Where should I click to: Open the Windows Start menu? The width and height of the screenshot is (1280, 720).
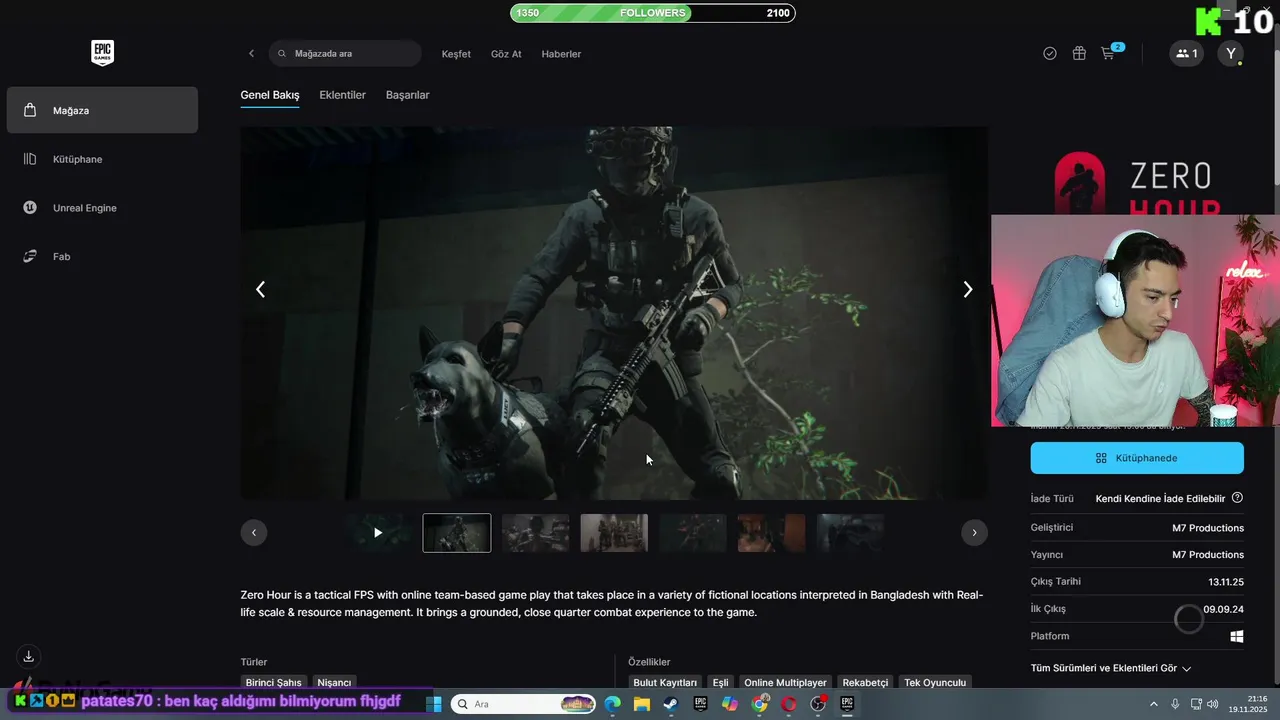click(434, 704)
